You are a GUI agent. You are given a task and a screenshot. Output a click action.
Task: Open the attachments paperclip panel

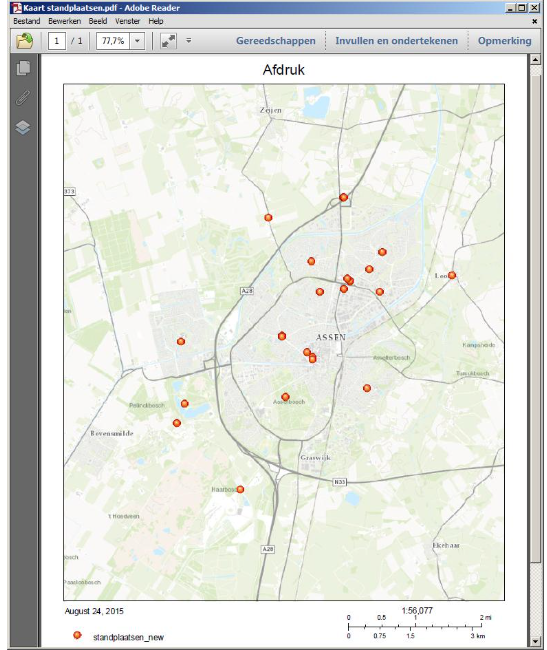click(x=23, y=98)
